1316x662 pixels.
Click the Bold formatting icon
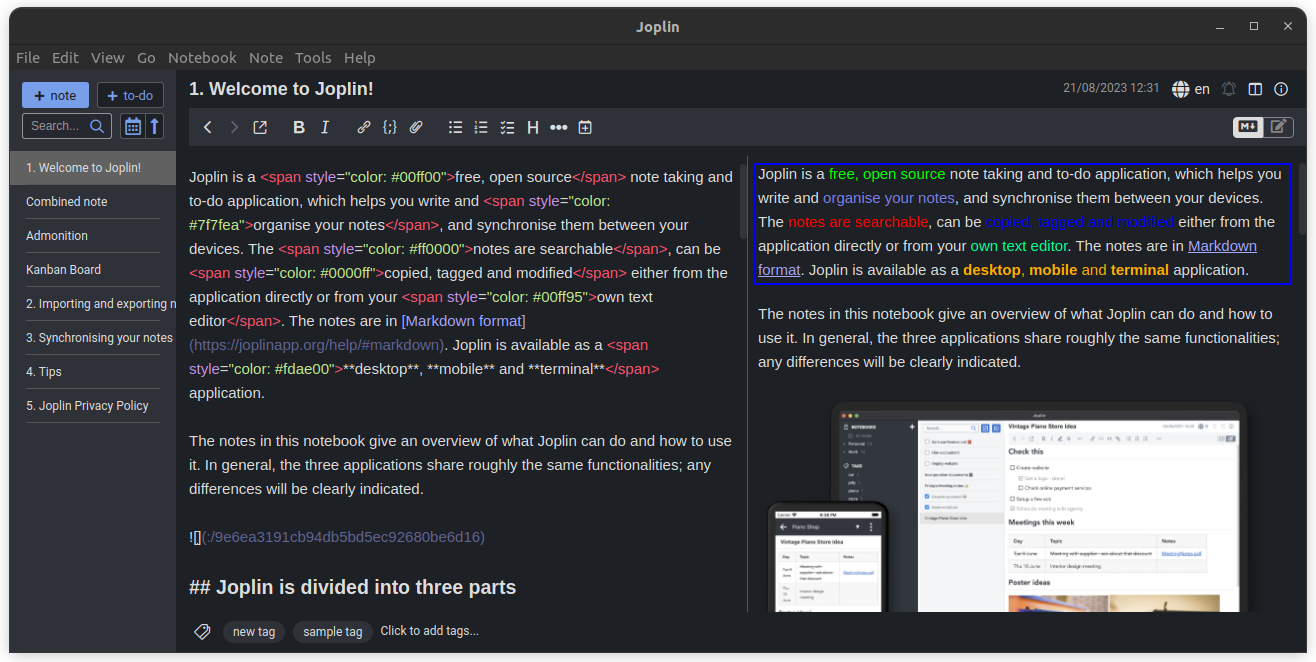(x=299, y=127)
